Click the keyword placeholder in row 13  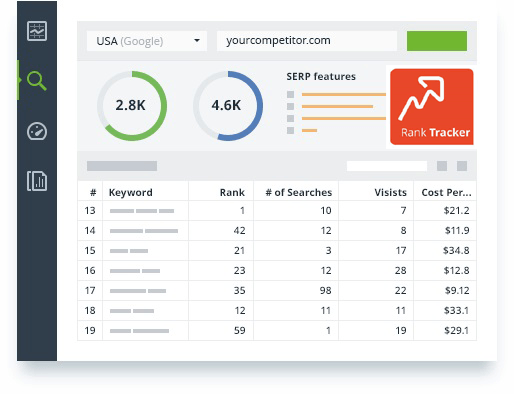point(142,211)
